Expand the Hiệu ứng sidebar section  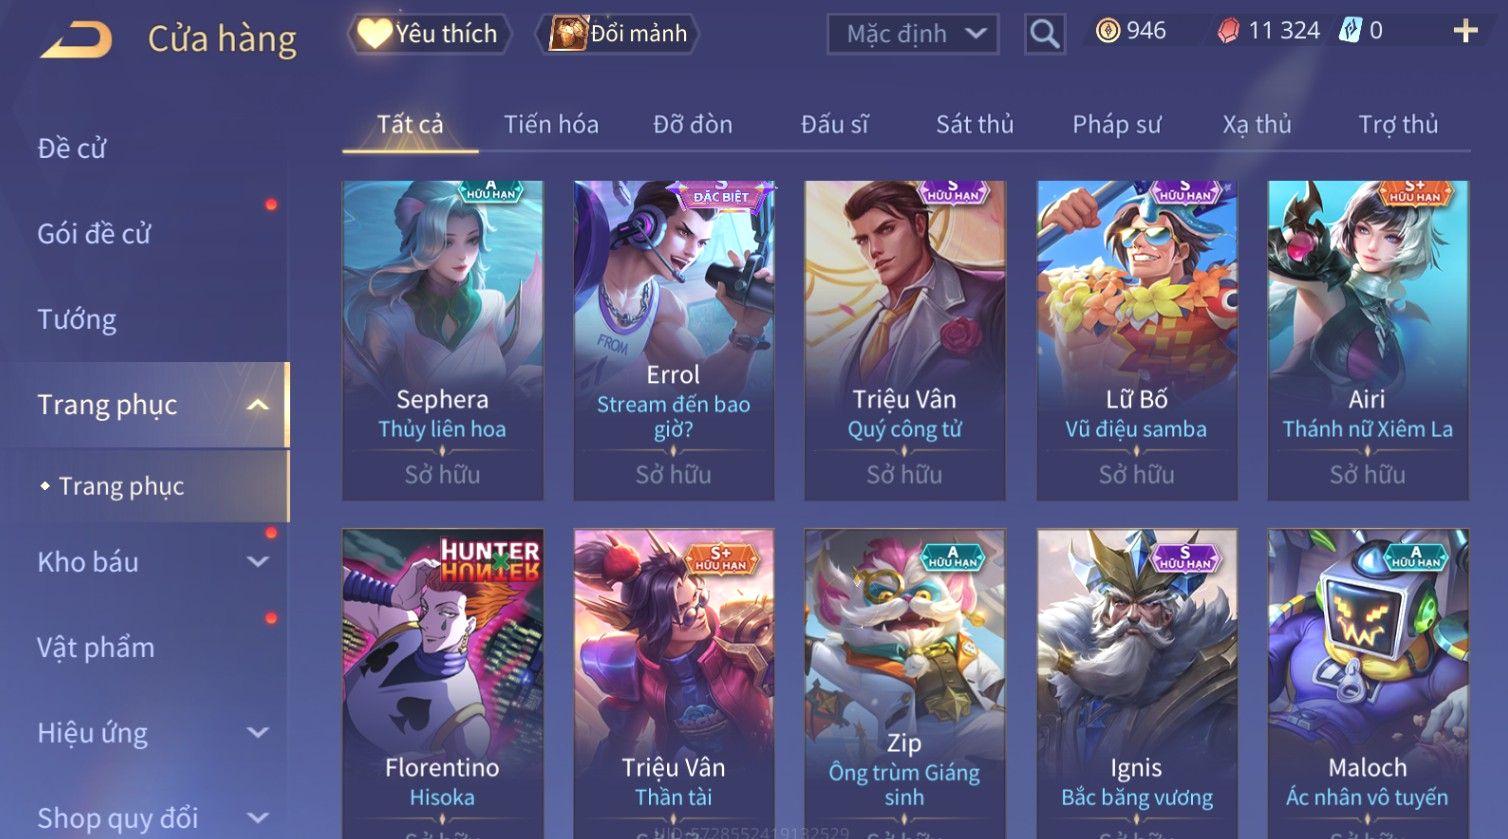(258, 732)
